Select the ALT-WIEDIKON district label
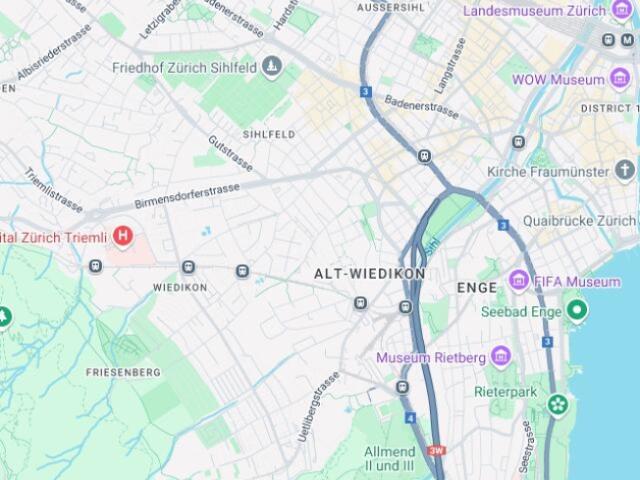Image resolution: width=640 pixels, height=480 pixels. coord(370,274)
